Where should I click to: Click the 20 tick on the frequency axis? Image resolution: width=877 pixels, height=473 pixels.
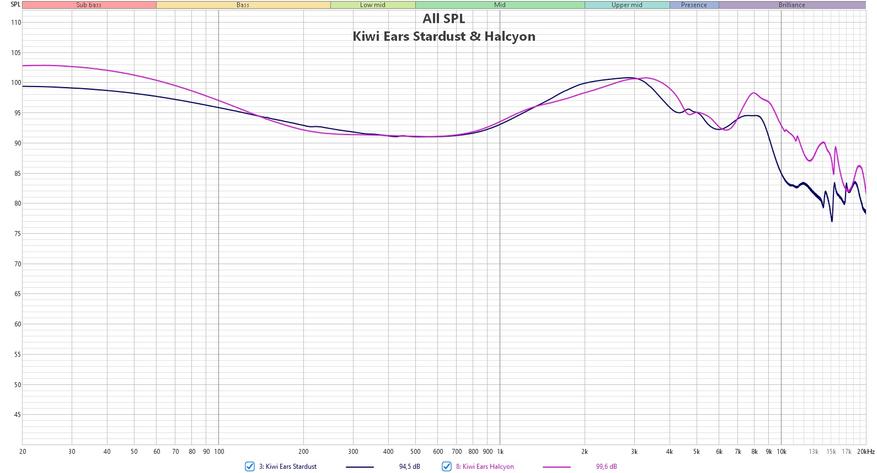pos(23,452)
